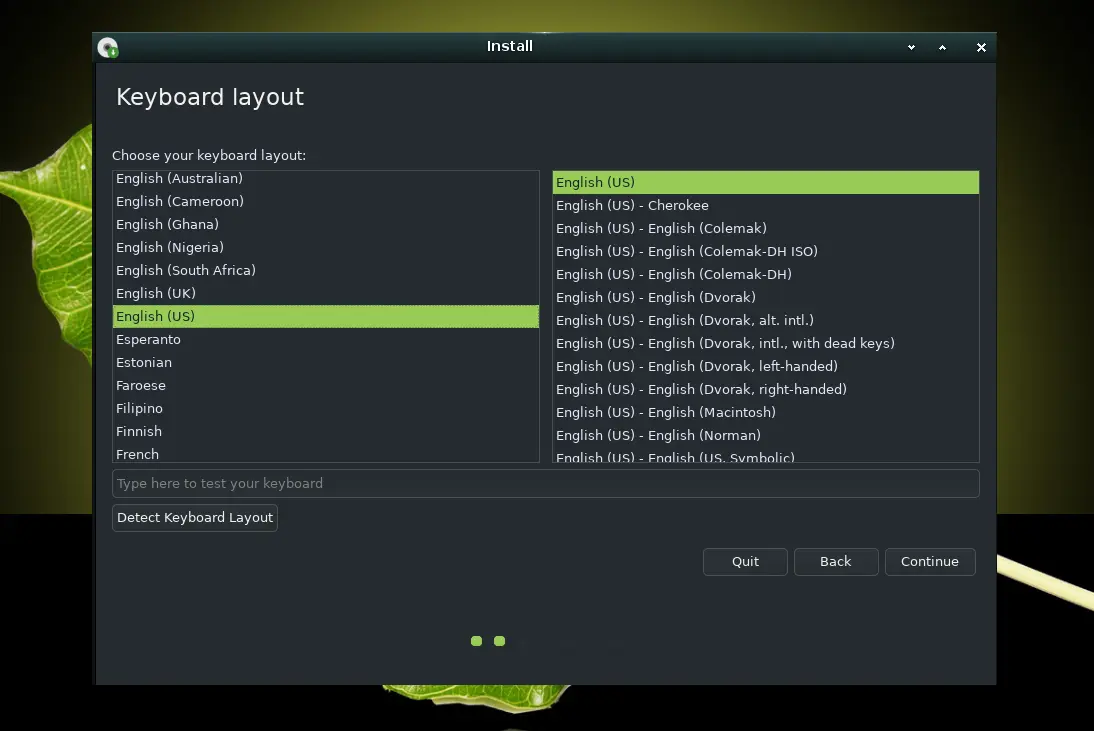Select the English (Dvorak) variant
The image size is (1094, 731).
pyautogui.click(x=655, y=297)
